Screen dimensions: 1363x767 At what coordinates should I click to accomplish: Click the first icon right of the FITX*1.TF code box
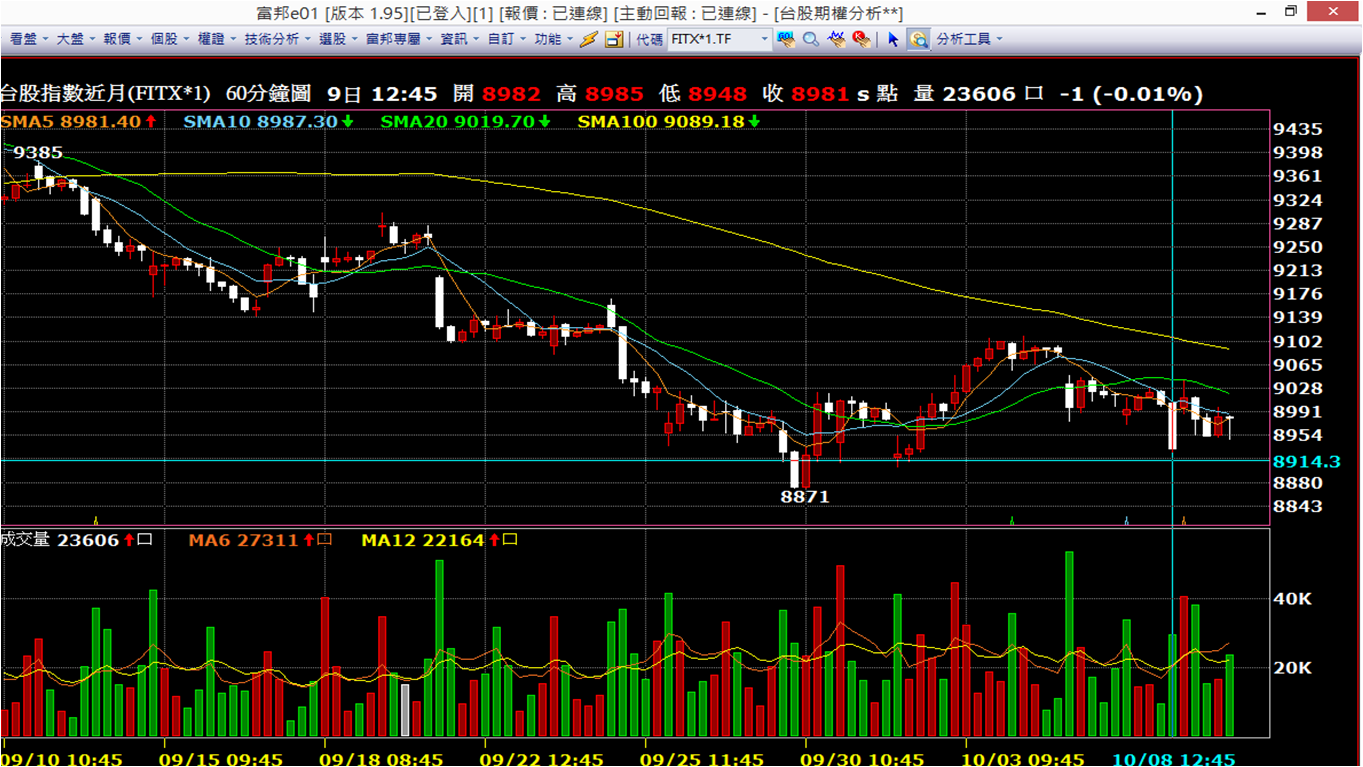787,39
